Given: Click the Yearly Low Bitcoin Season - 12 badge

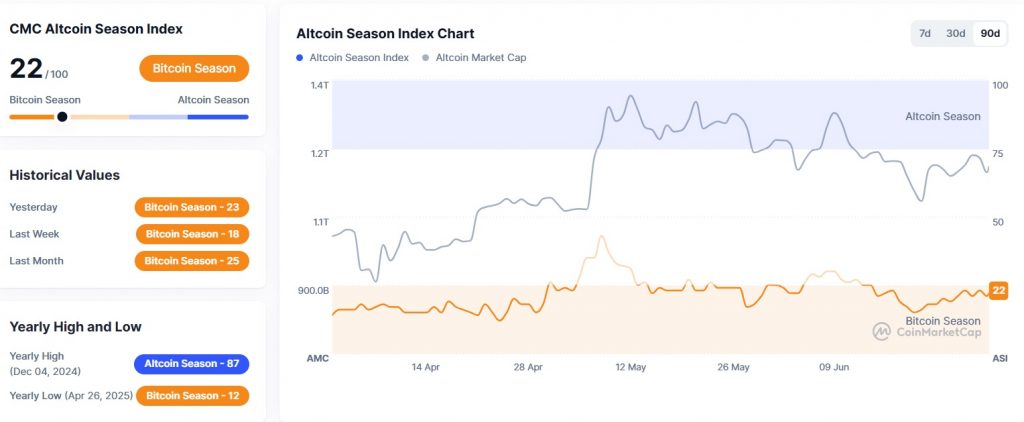Looking at the screenshot, I should coord(193,395).
